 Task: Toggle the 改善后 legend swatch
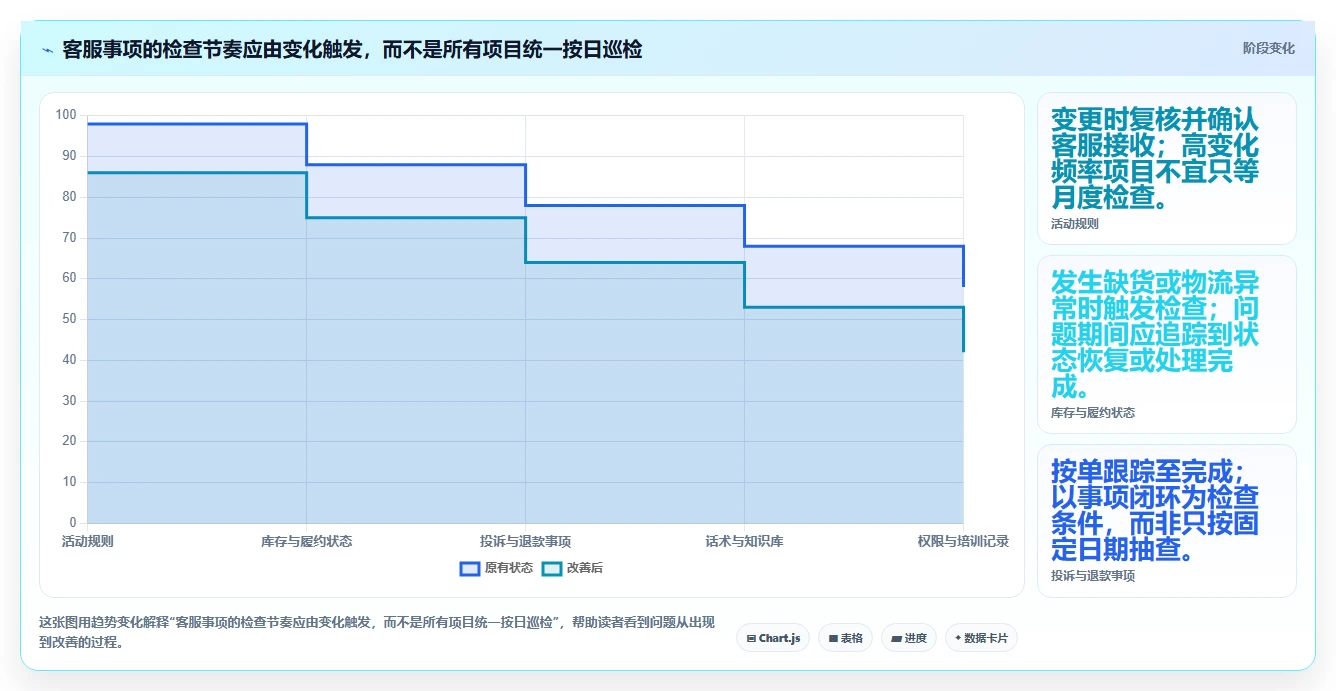[x=552, y=568]
